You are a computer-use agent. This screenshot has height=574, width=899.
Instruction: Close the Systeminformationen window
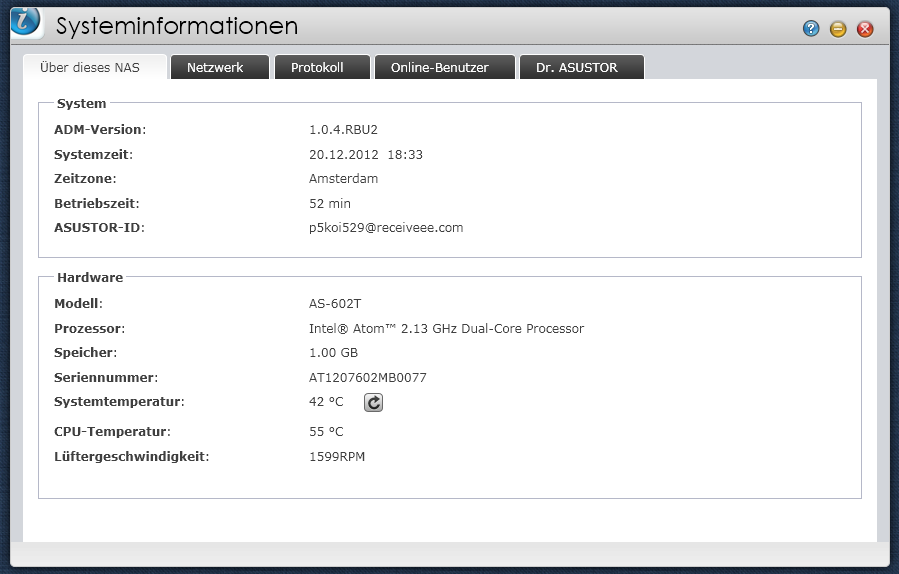pos(865,29)
